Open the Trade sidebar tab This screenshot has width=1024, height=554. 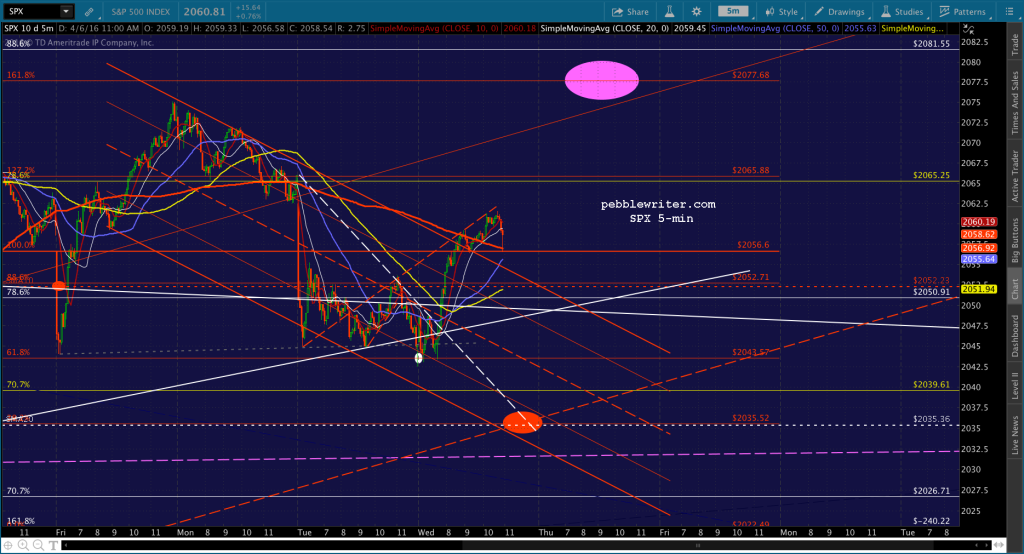pyautogui.click(x=1015, y=44)
